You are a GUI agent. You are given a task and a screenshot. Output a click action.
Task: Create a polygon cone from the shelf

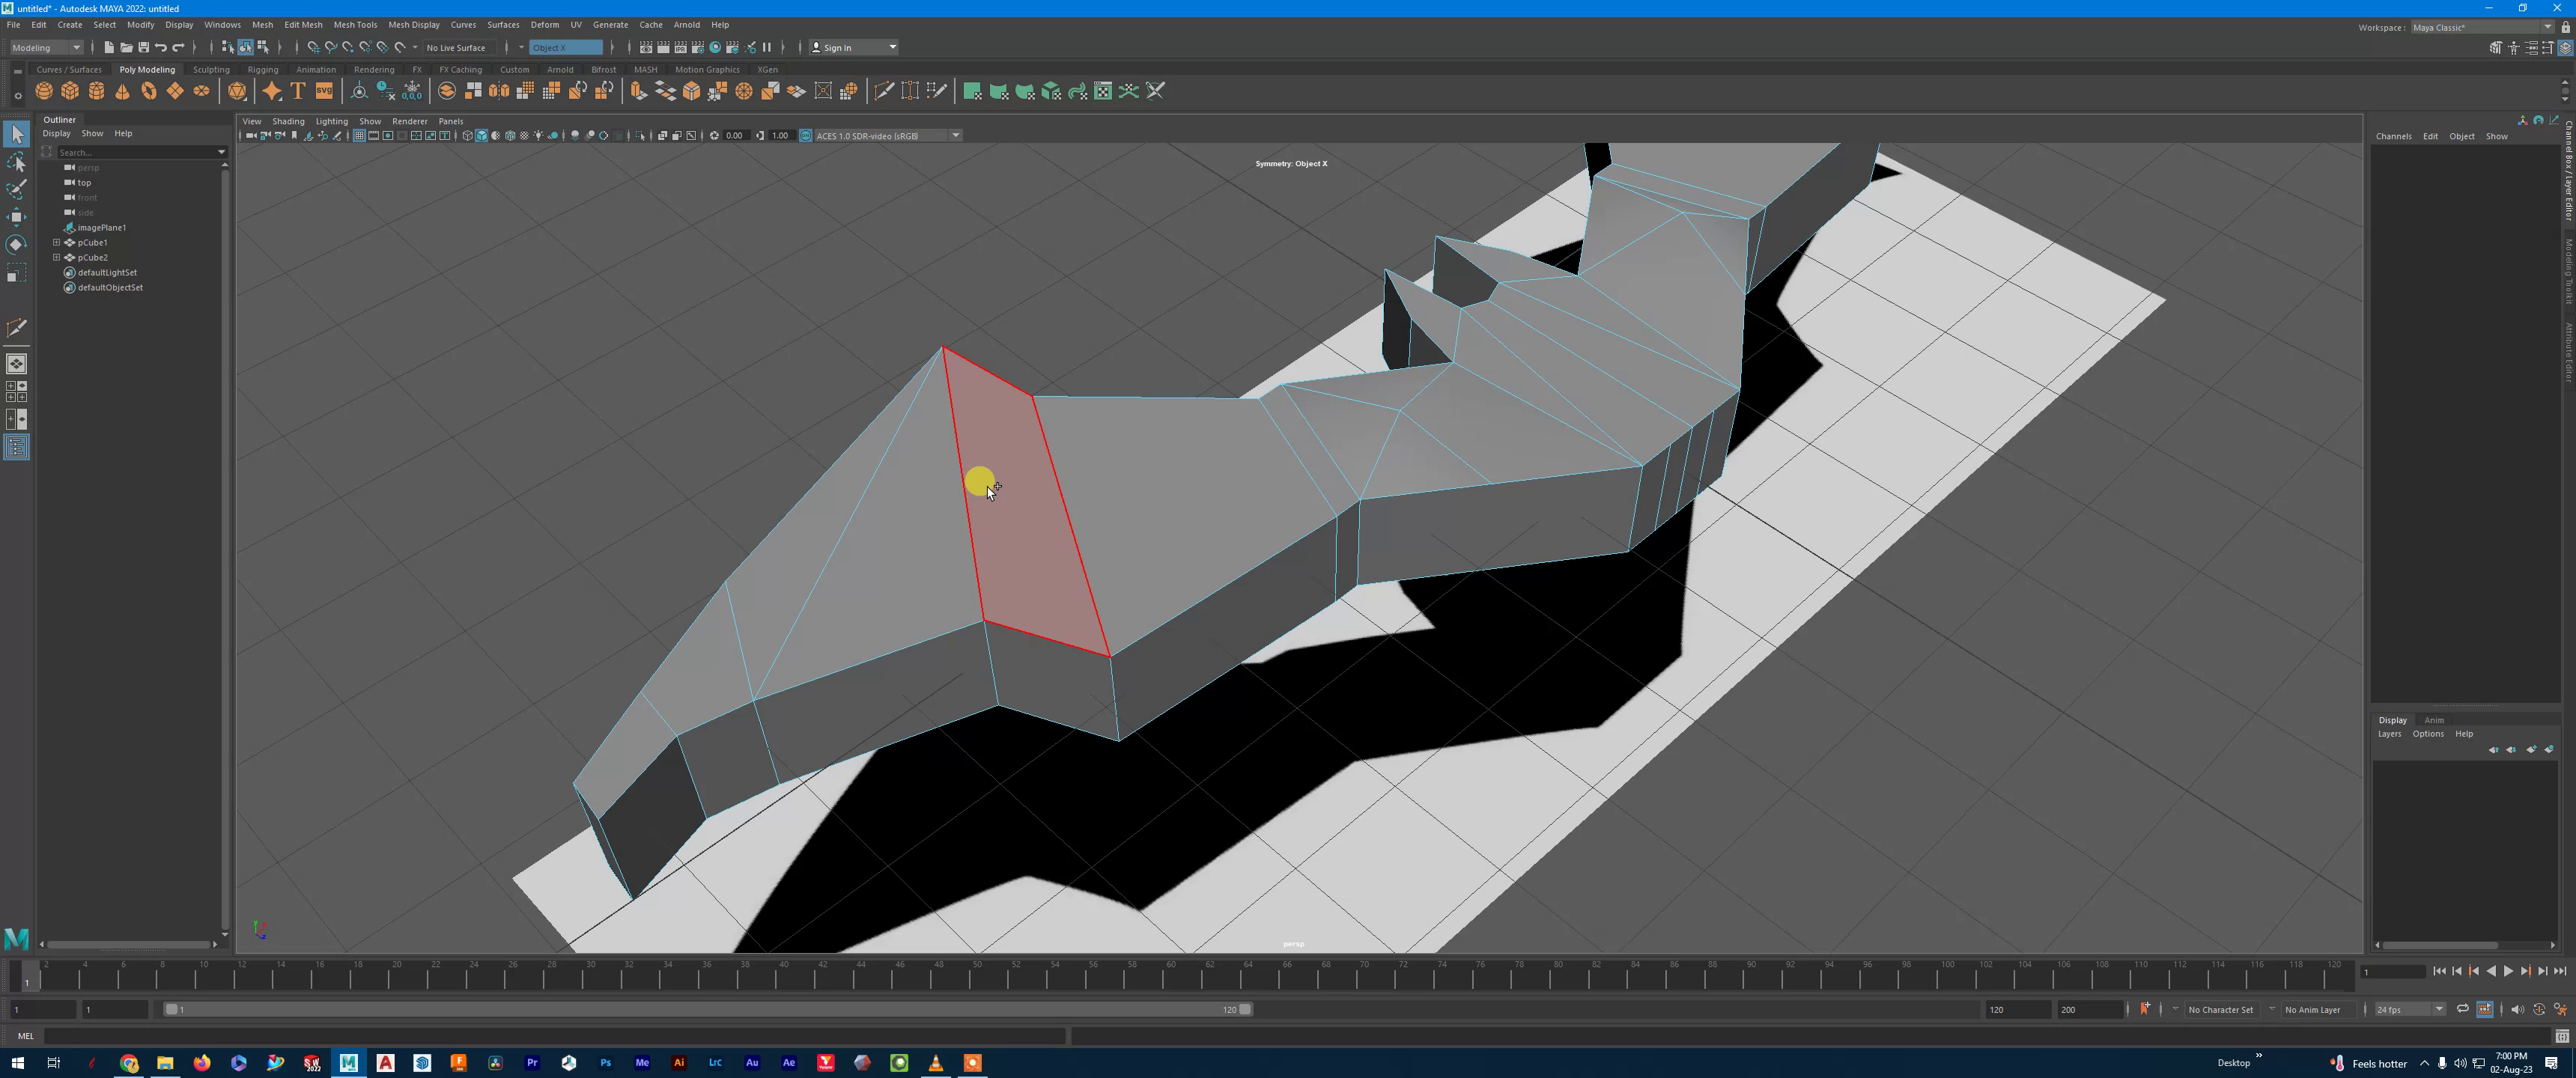tap(122, 91)
